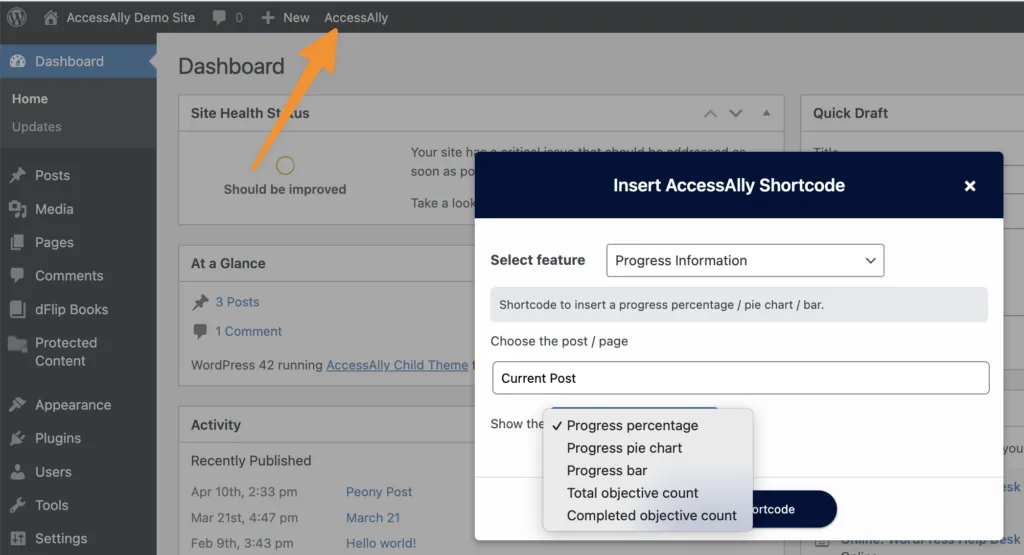Open the Media menu
The image size is (1024, 555).
coord(54,209)
